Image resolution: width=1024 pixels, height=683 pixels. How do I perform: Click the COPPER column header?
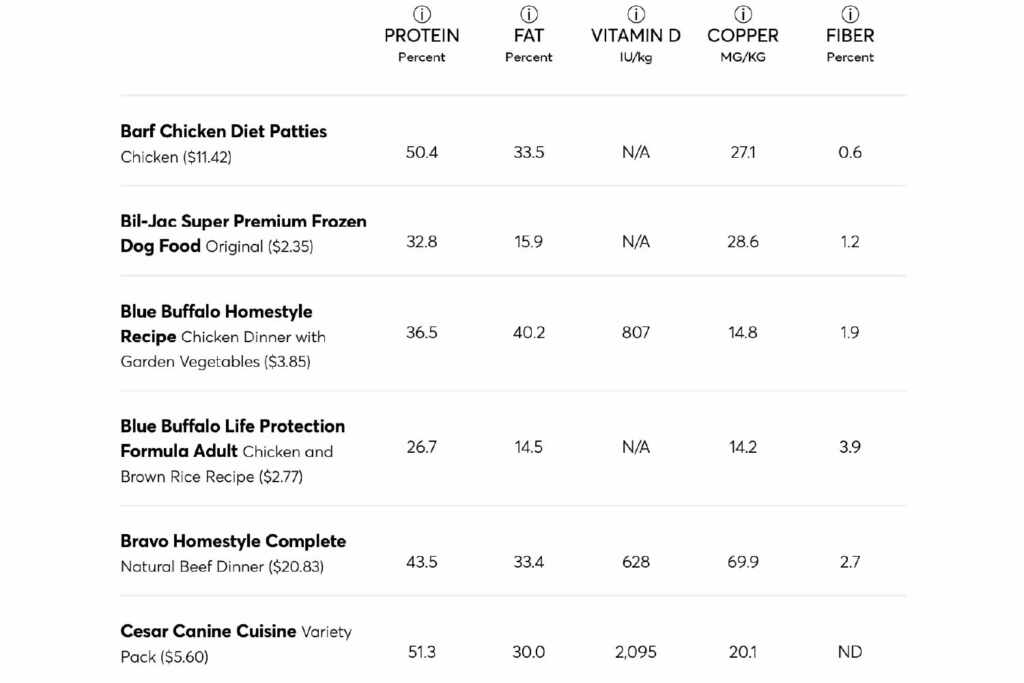point(743,36)
